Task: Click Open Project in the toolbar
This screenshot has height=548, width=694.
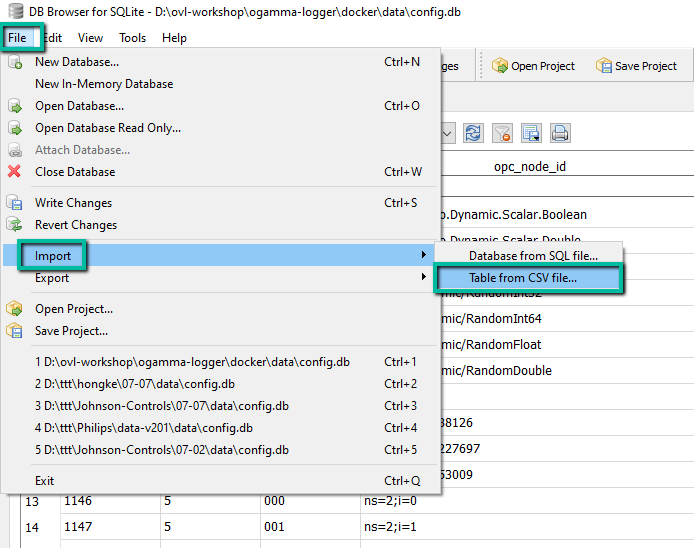Action: (533, 66)
